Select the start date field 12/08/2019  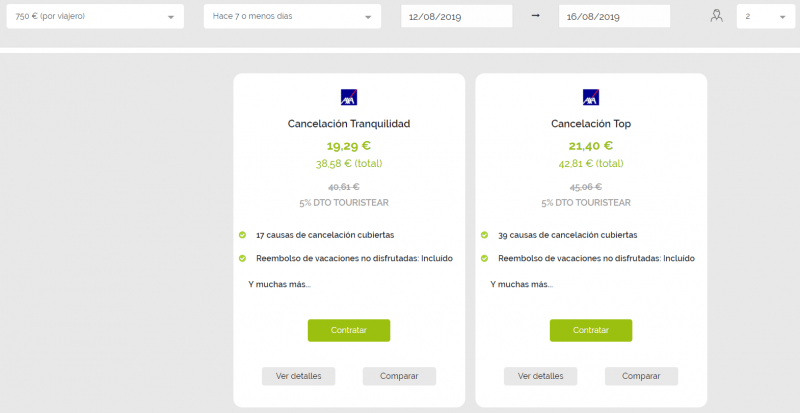457,16
